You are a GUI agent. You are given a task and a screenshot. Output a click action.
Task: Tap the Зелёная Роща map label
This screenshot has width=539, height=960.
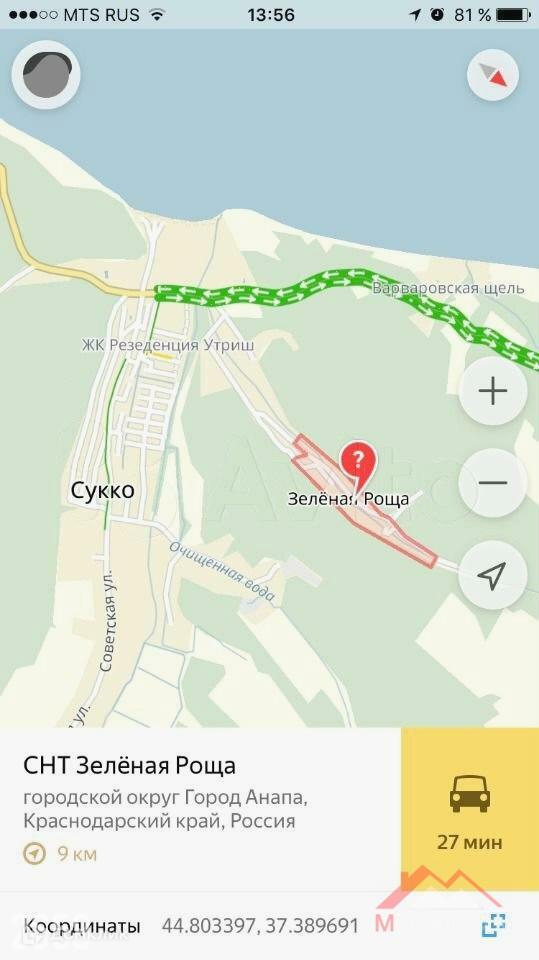click(349, 499)
